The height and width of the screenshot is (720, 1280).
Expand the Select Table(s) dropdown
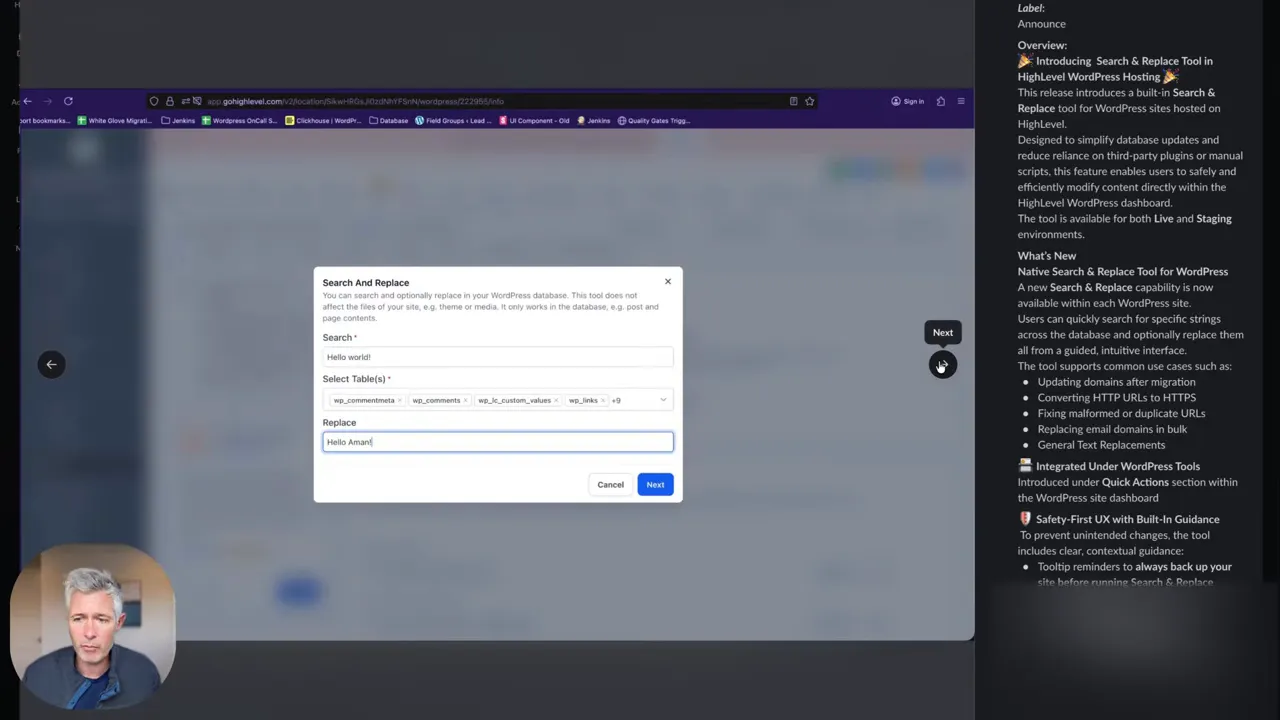[x=663, y=400]
